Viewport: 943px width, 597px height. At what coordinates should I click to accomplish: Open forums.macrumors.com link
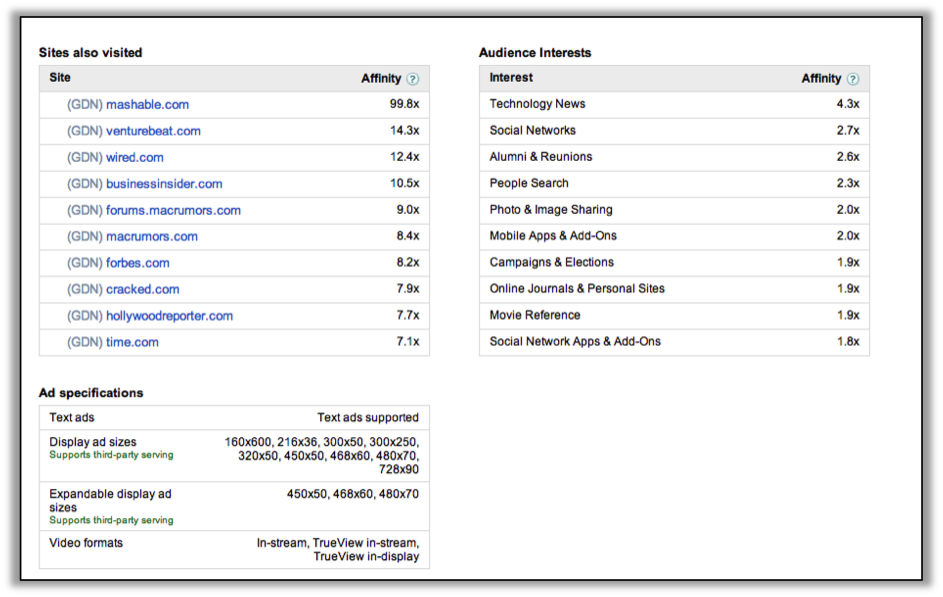(173, 210)
